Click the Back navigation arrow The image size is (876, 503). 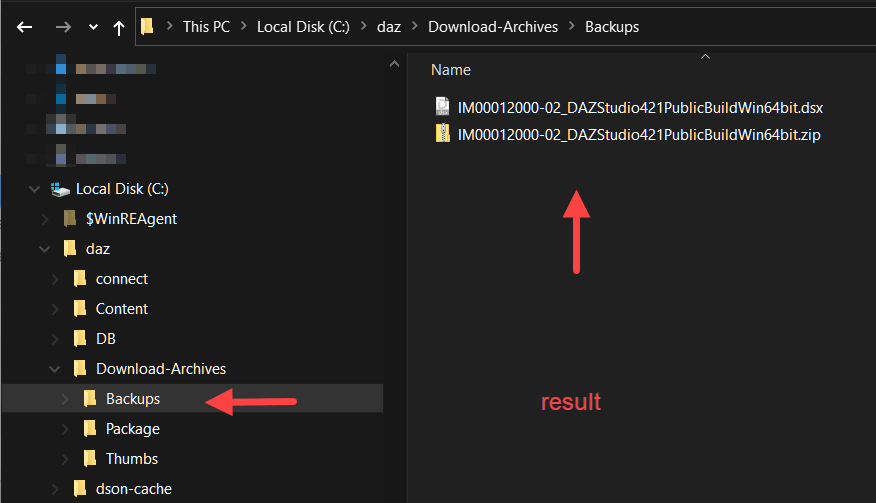pyautogui.click(x=25, y=27)
